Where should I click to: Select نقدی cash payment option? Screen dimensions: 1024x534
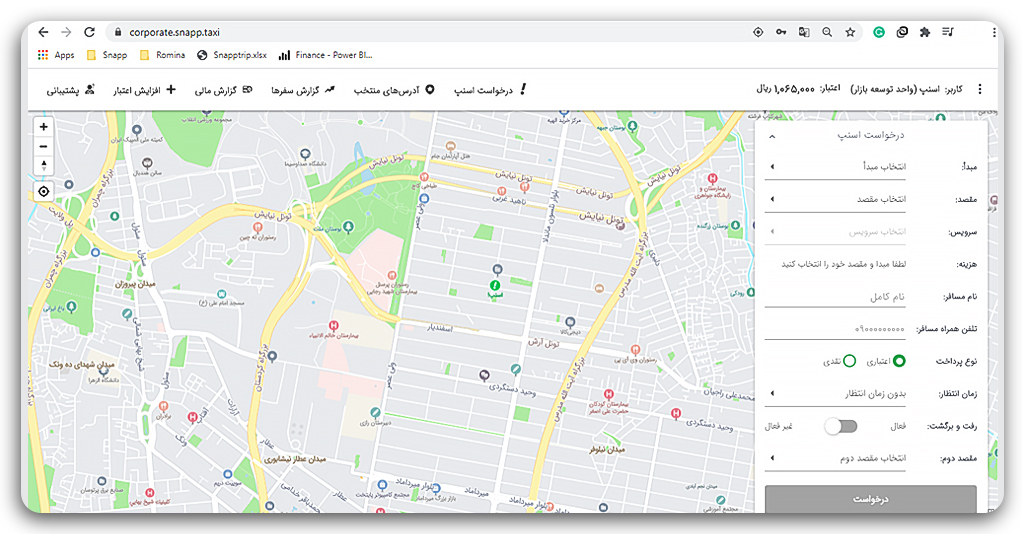(x=848, y=361)
